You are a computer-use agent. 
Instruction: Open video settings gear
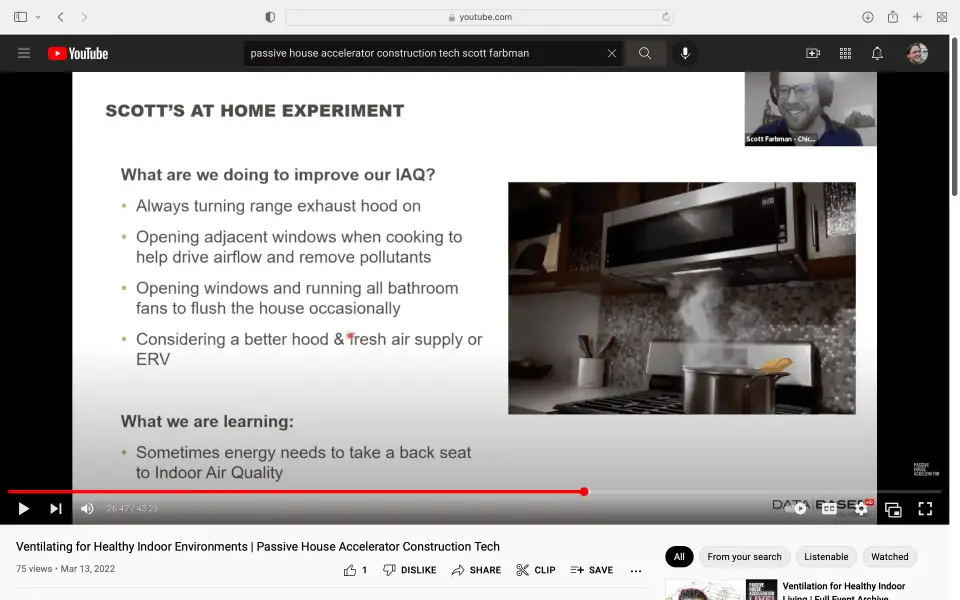(x=861, y=509)
